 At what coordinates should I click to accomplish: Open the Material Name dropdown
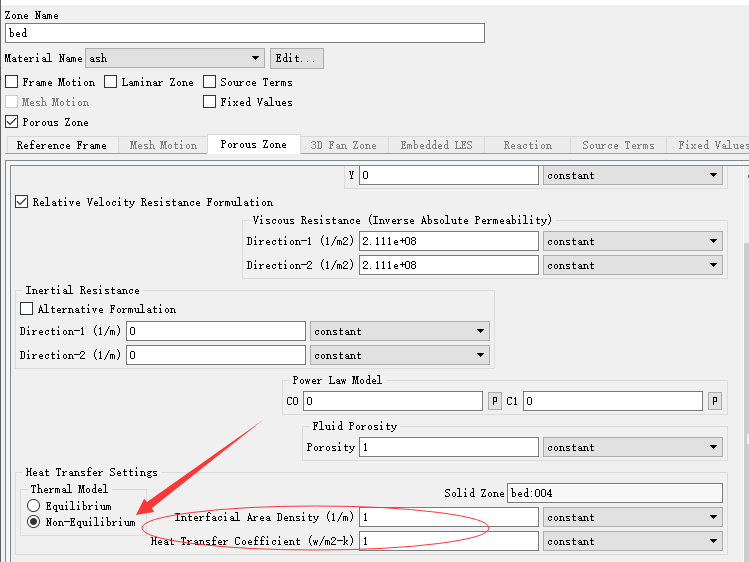pyautogui.click(x=175, y=58)
